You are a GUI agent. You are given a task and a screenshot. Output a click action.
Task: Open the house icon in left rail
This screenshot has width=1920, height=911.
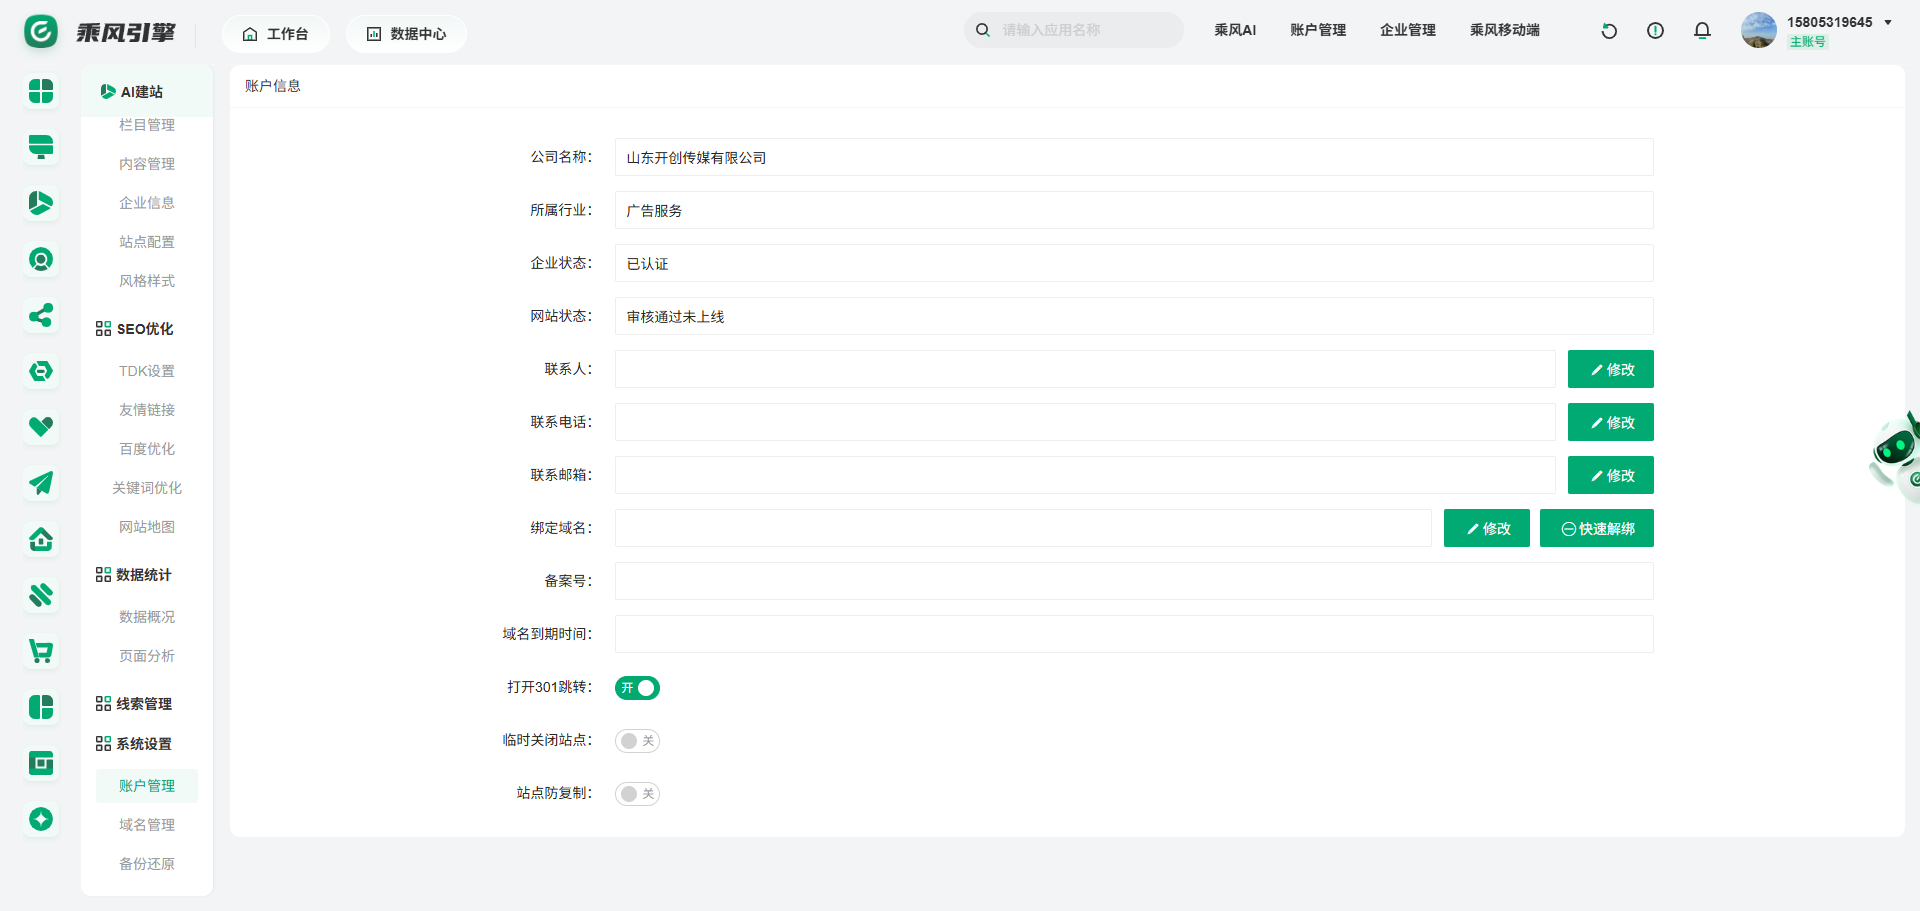pos(41,540)
